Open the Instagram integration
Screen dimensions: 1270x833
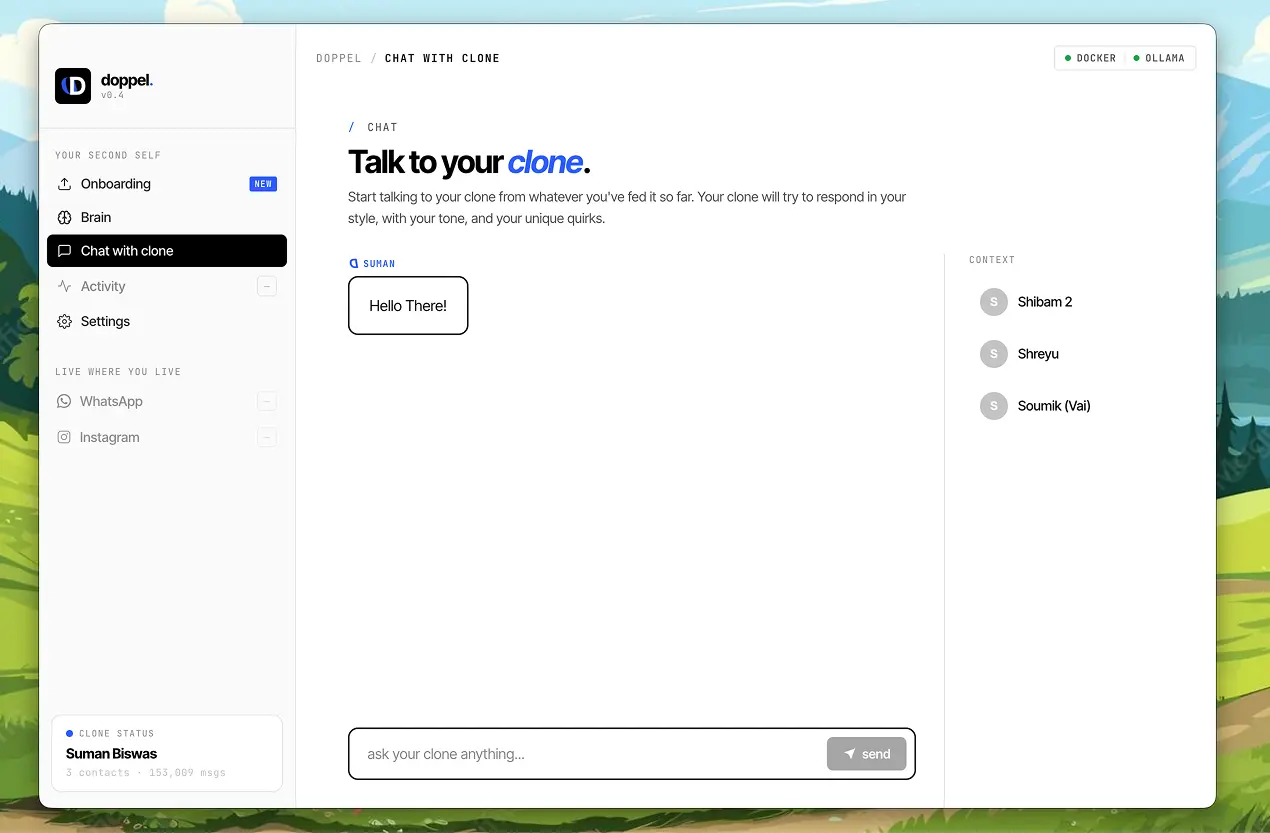167,437
